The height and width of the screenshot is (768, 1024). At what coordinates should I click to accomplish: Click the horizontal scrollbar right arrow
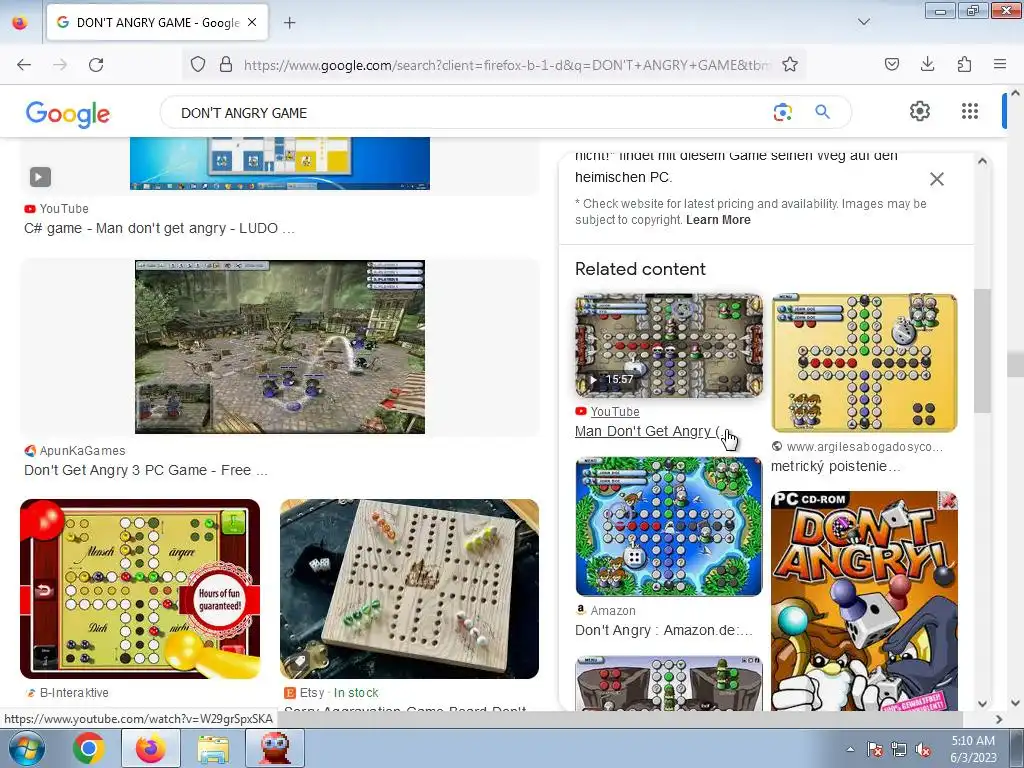(x=999, y=719)
